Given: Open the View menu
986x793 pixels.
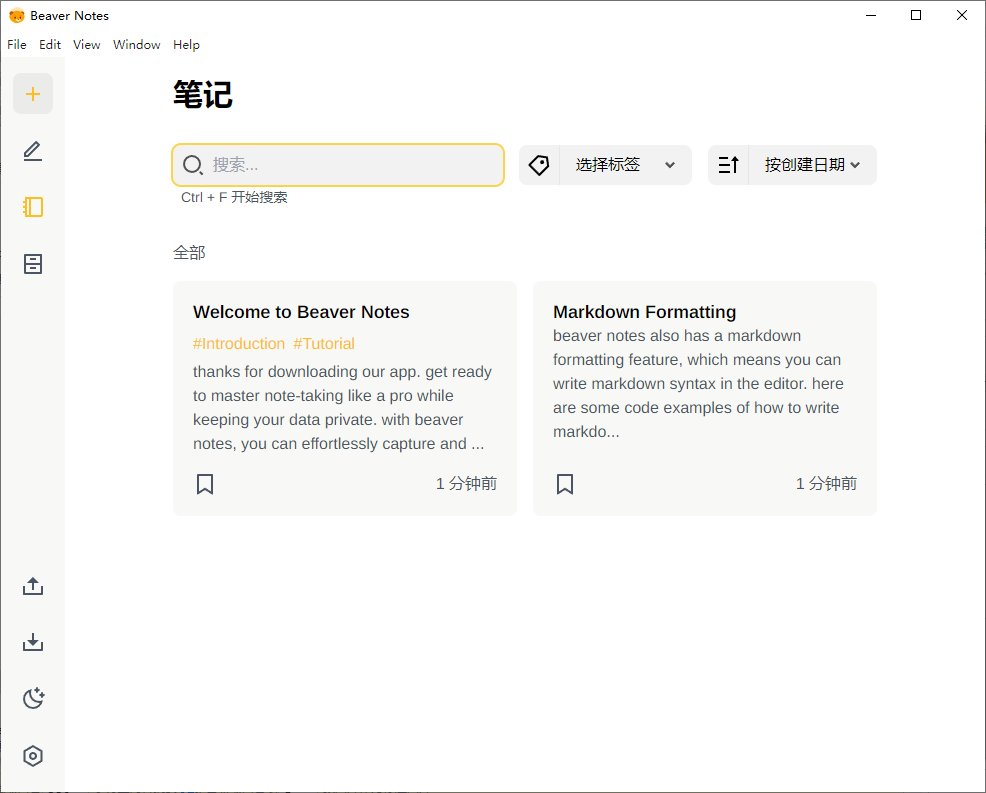Looking at the screenshot, I should [x=86, y=45].
